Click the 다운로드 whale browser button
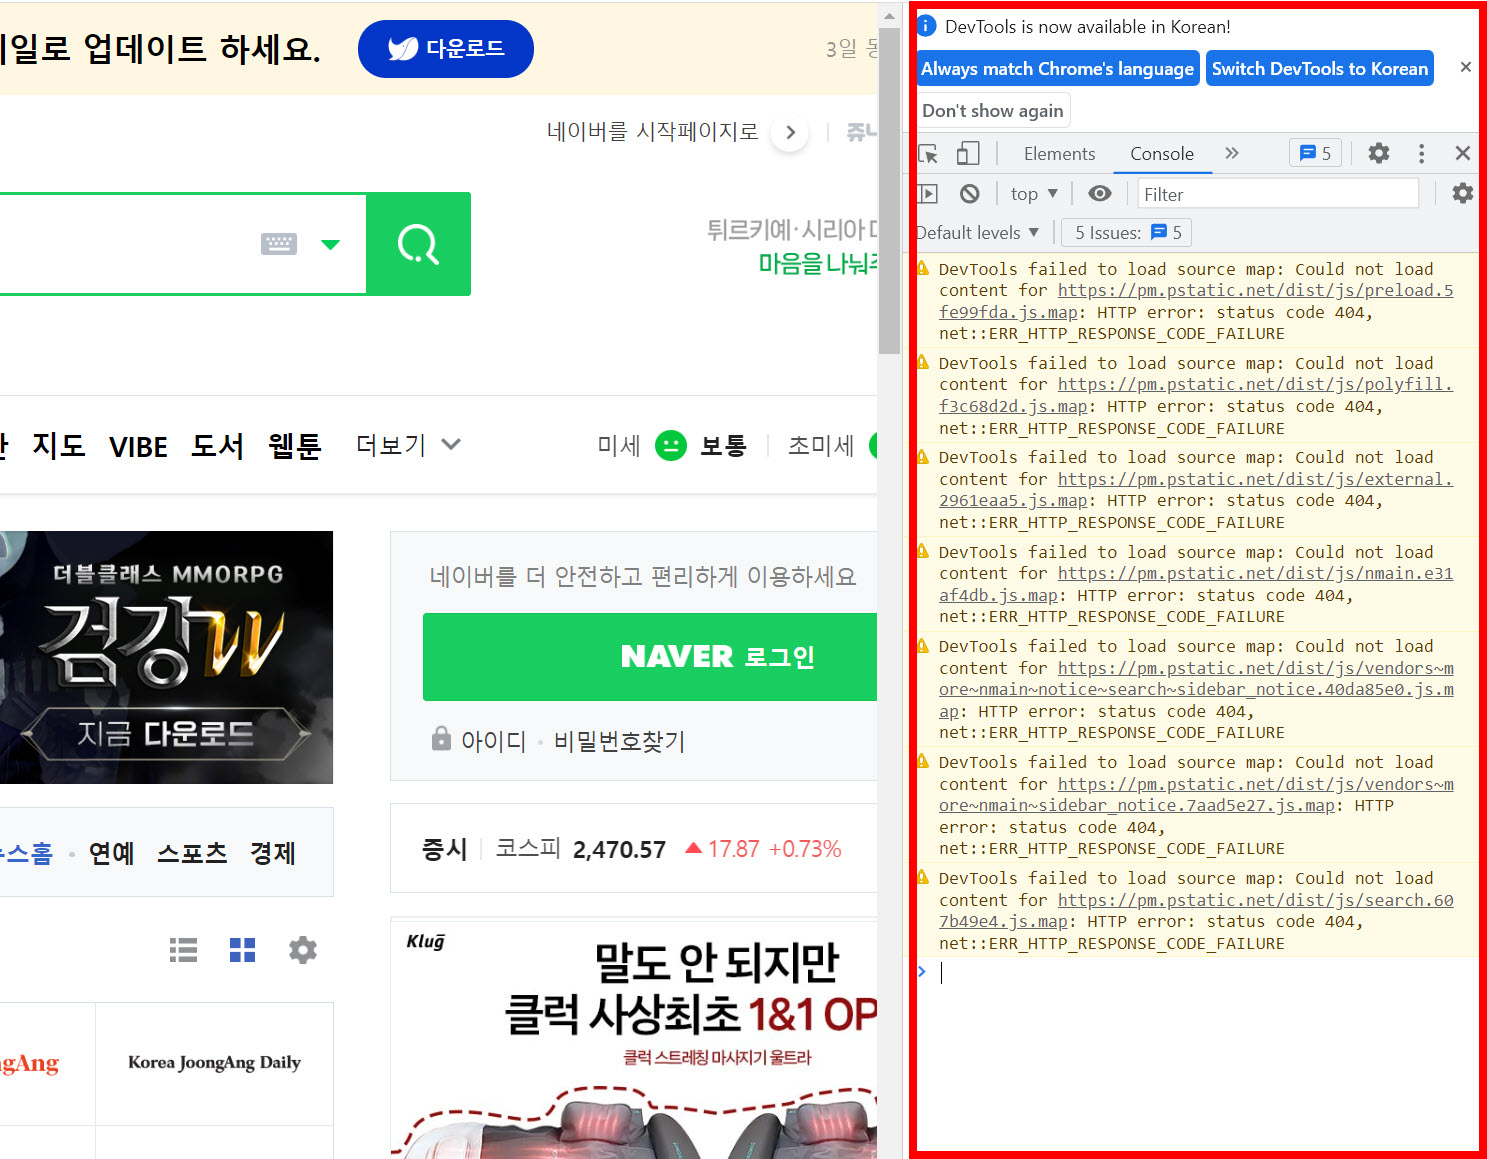 click(x=446, y=49)
